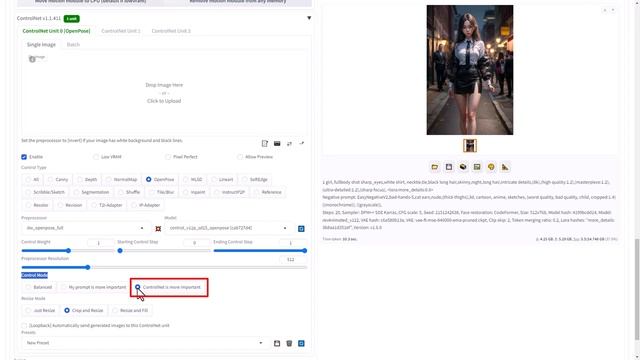Select the Lineart control type

coord(222,180)
